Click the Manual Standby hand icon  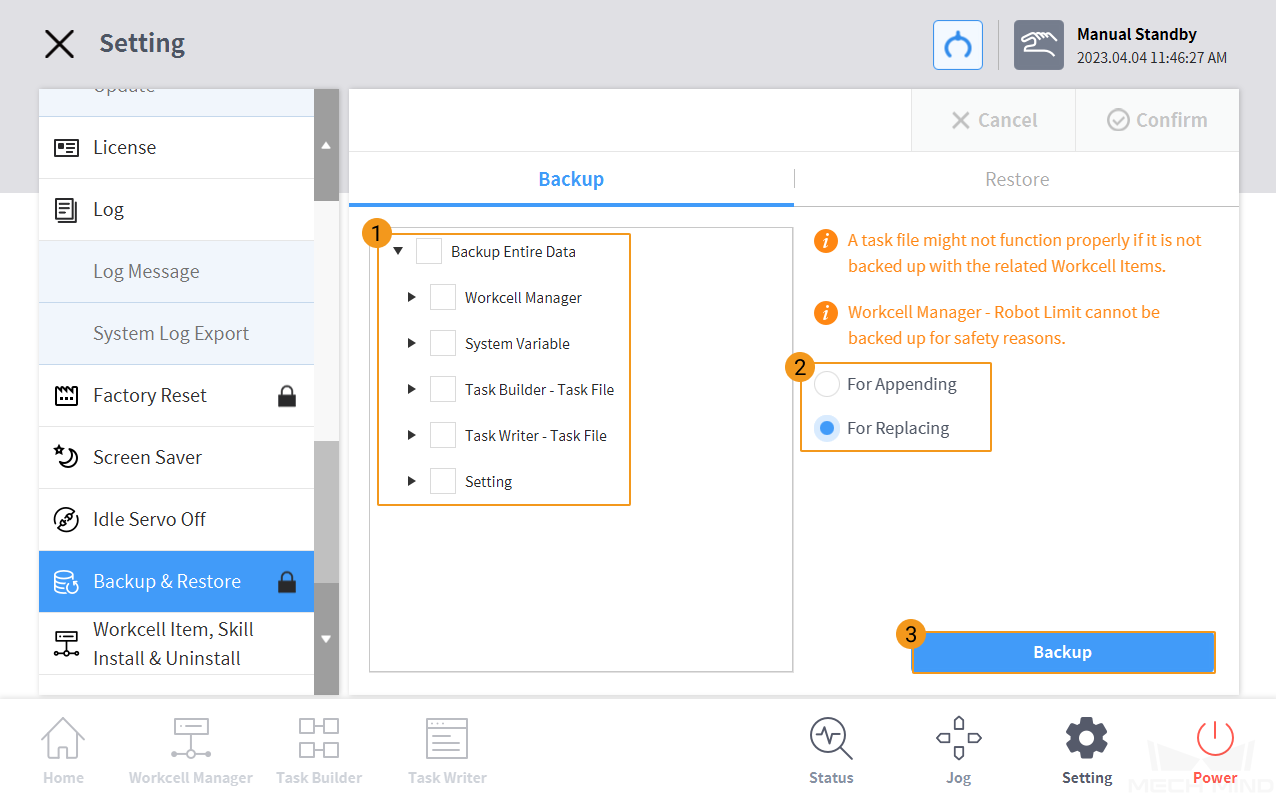(1038, 45)
